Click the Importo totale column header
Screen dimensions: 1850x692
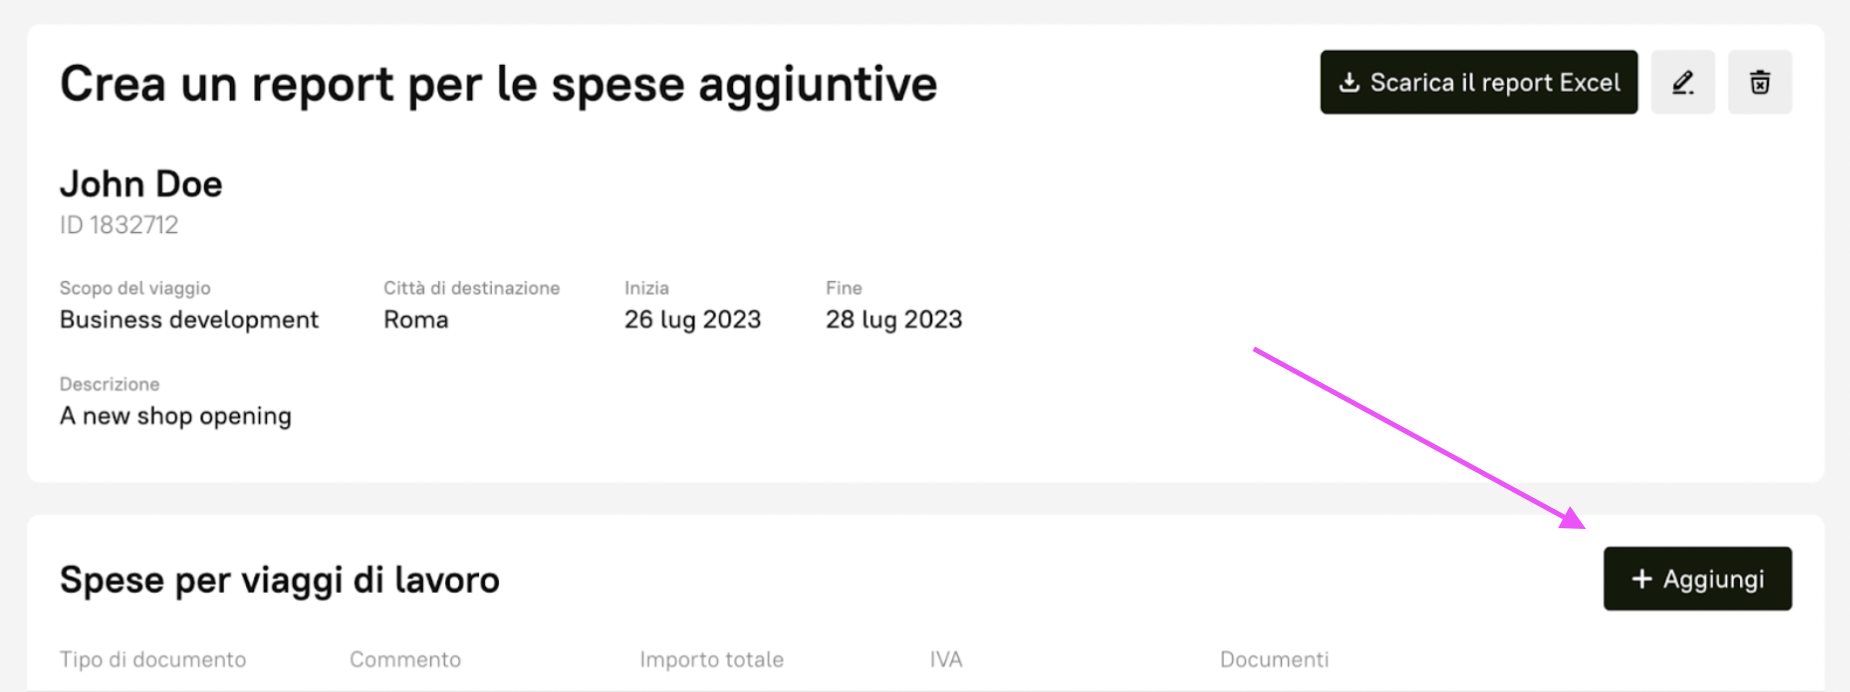tap(711, 659)
